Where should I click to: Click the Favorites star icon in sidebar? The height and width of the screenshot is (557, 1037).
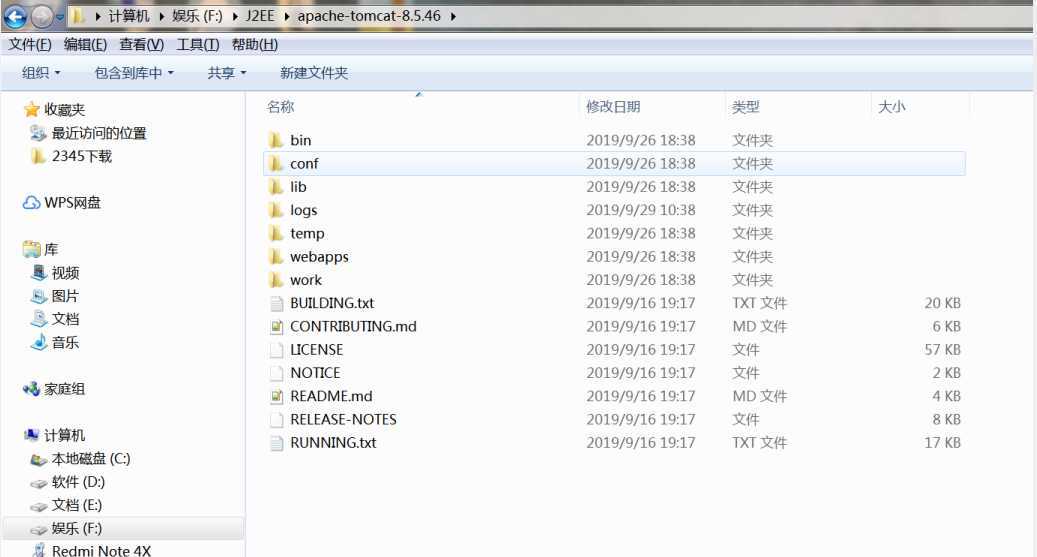coord(31,109)
